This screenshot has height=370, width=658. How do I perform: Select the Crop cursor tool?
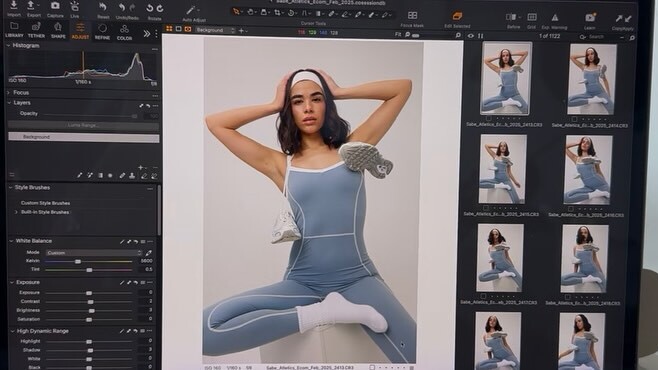click(x=277, y=13)
